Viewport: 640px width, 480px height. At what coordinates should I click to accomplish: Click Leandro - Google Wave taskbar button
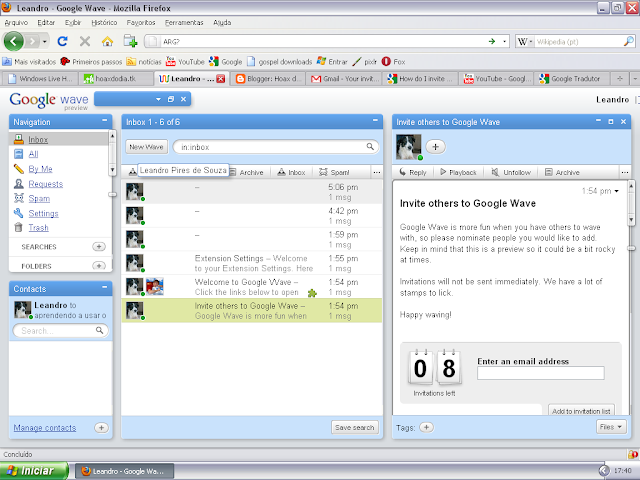pos(124,471)
